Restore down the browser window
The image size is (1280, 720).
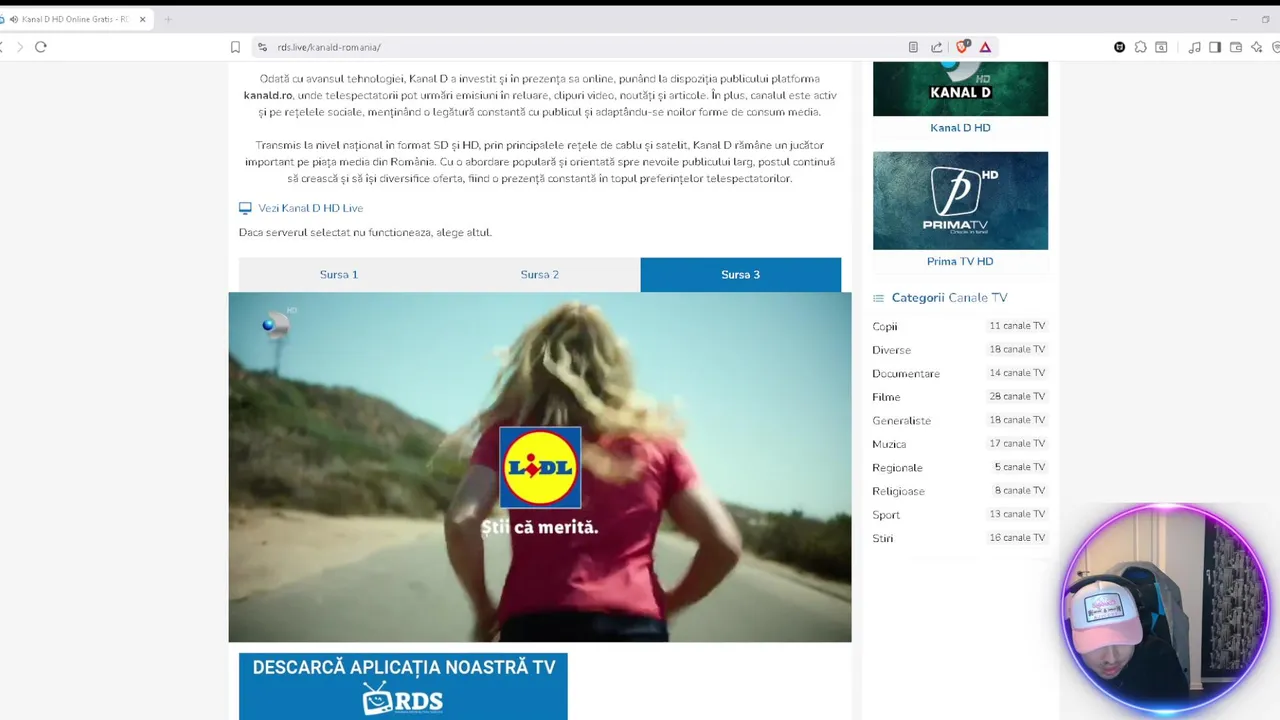tap(1266, 19)
